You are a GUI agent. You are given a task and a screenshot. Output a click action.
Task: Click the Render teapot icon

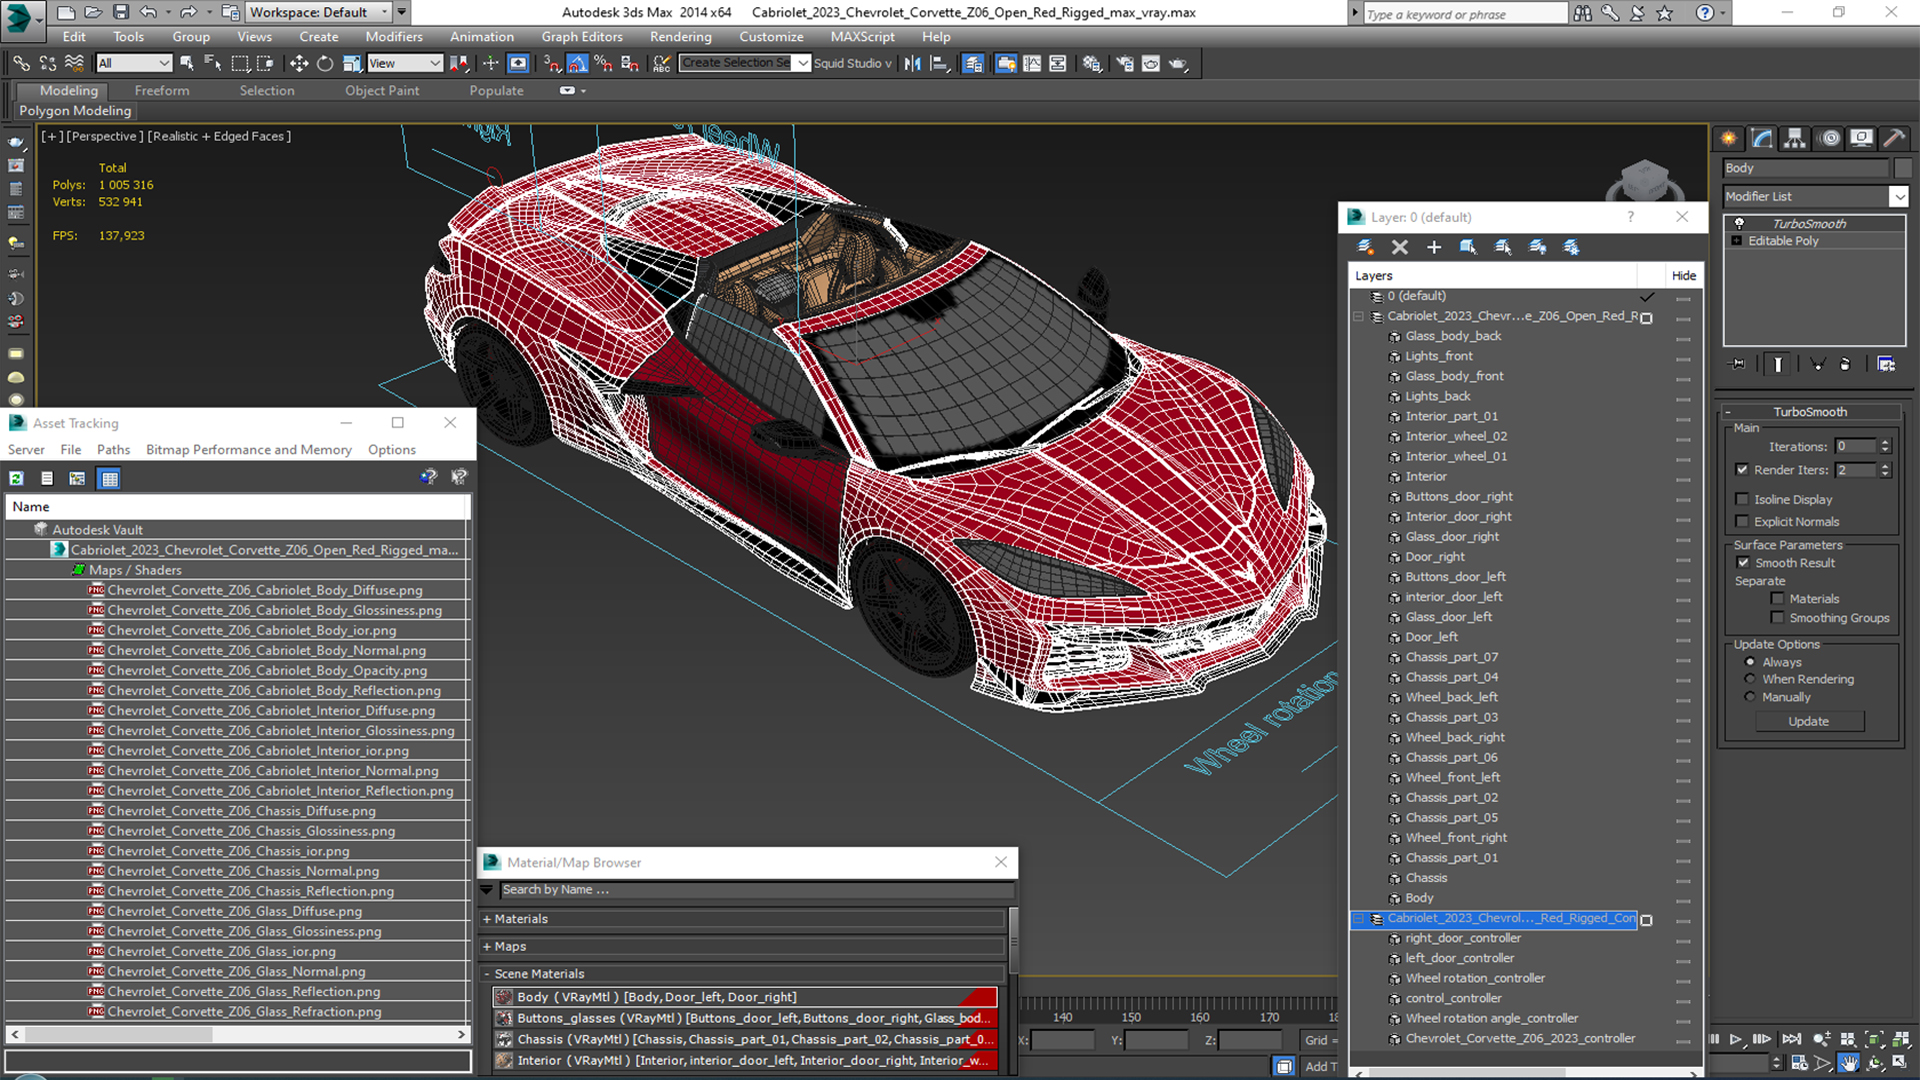pyautogui.click(x=1178, y=63)
